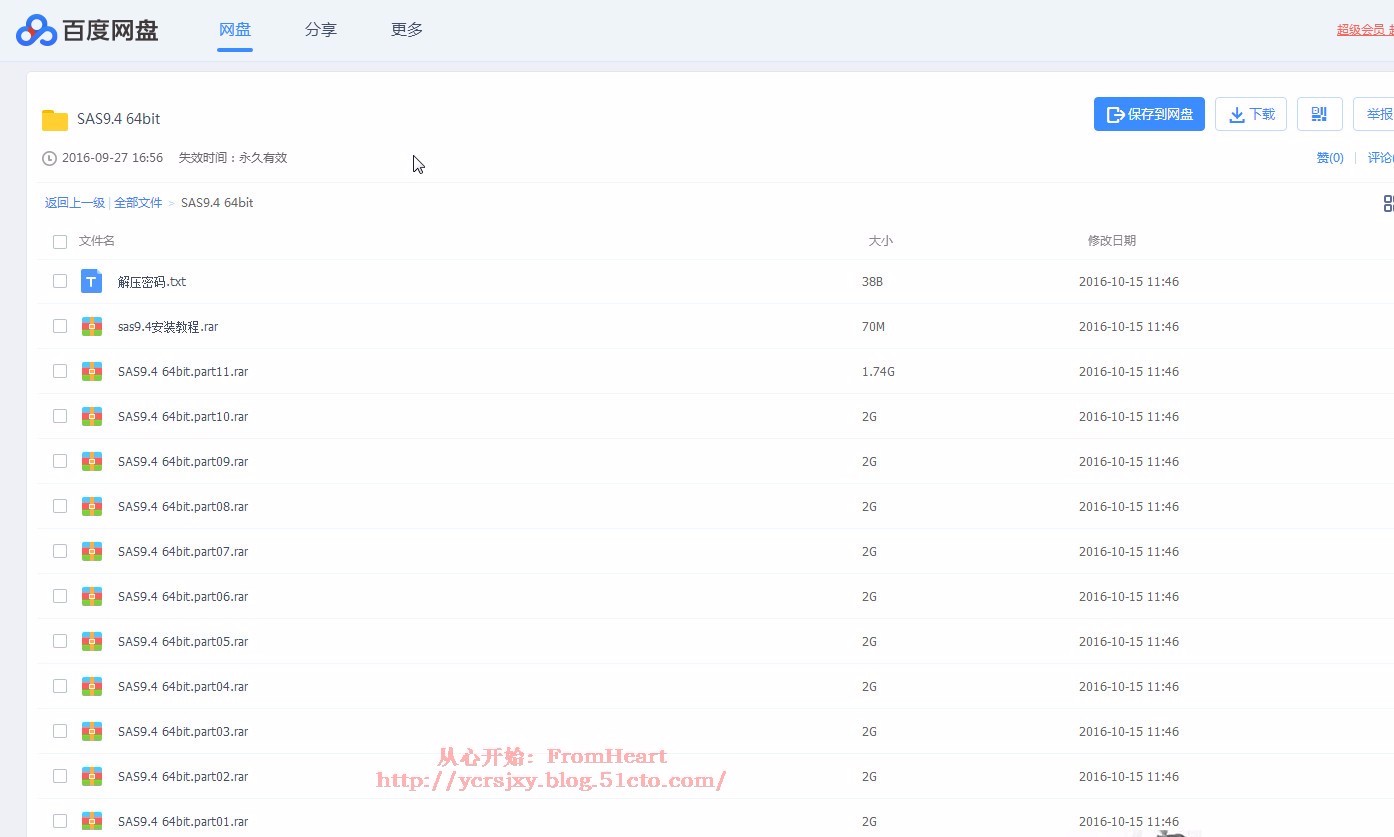The image size is (1394, 837).
Task: Switch to grid view icon
Action: point(1388,204)
